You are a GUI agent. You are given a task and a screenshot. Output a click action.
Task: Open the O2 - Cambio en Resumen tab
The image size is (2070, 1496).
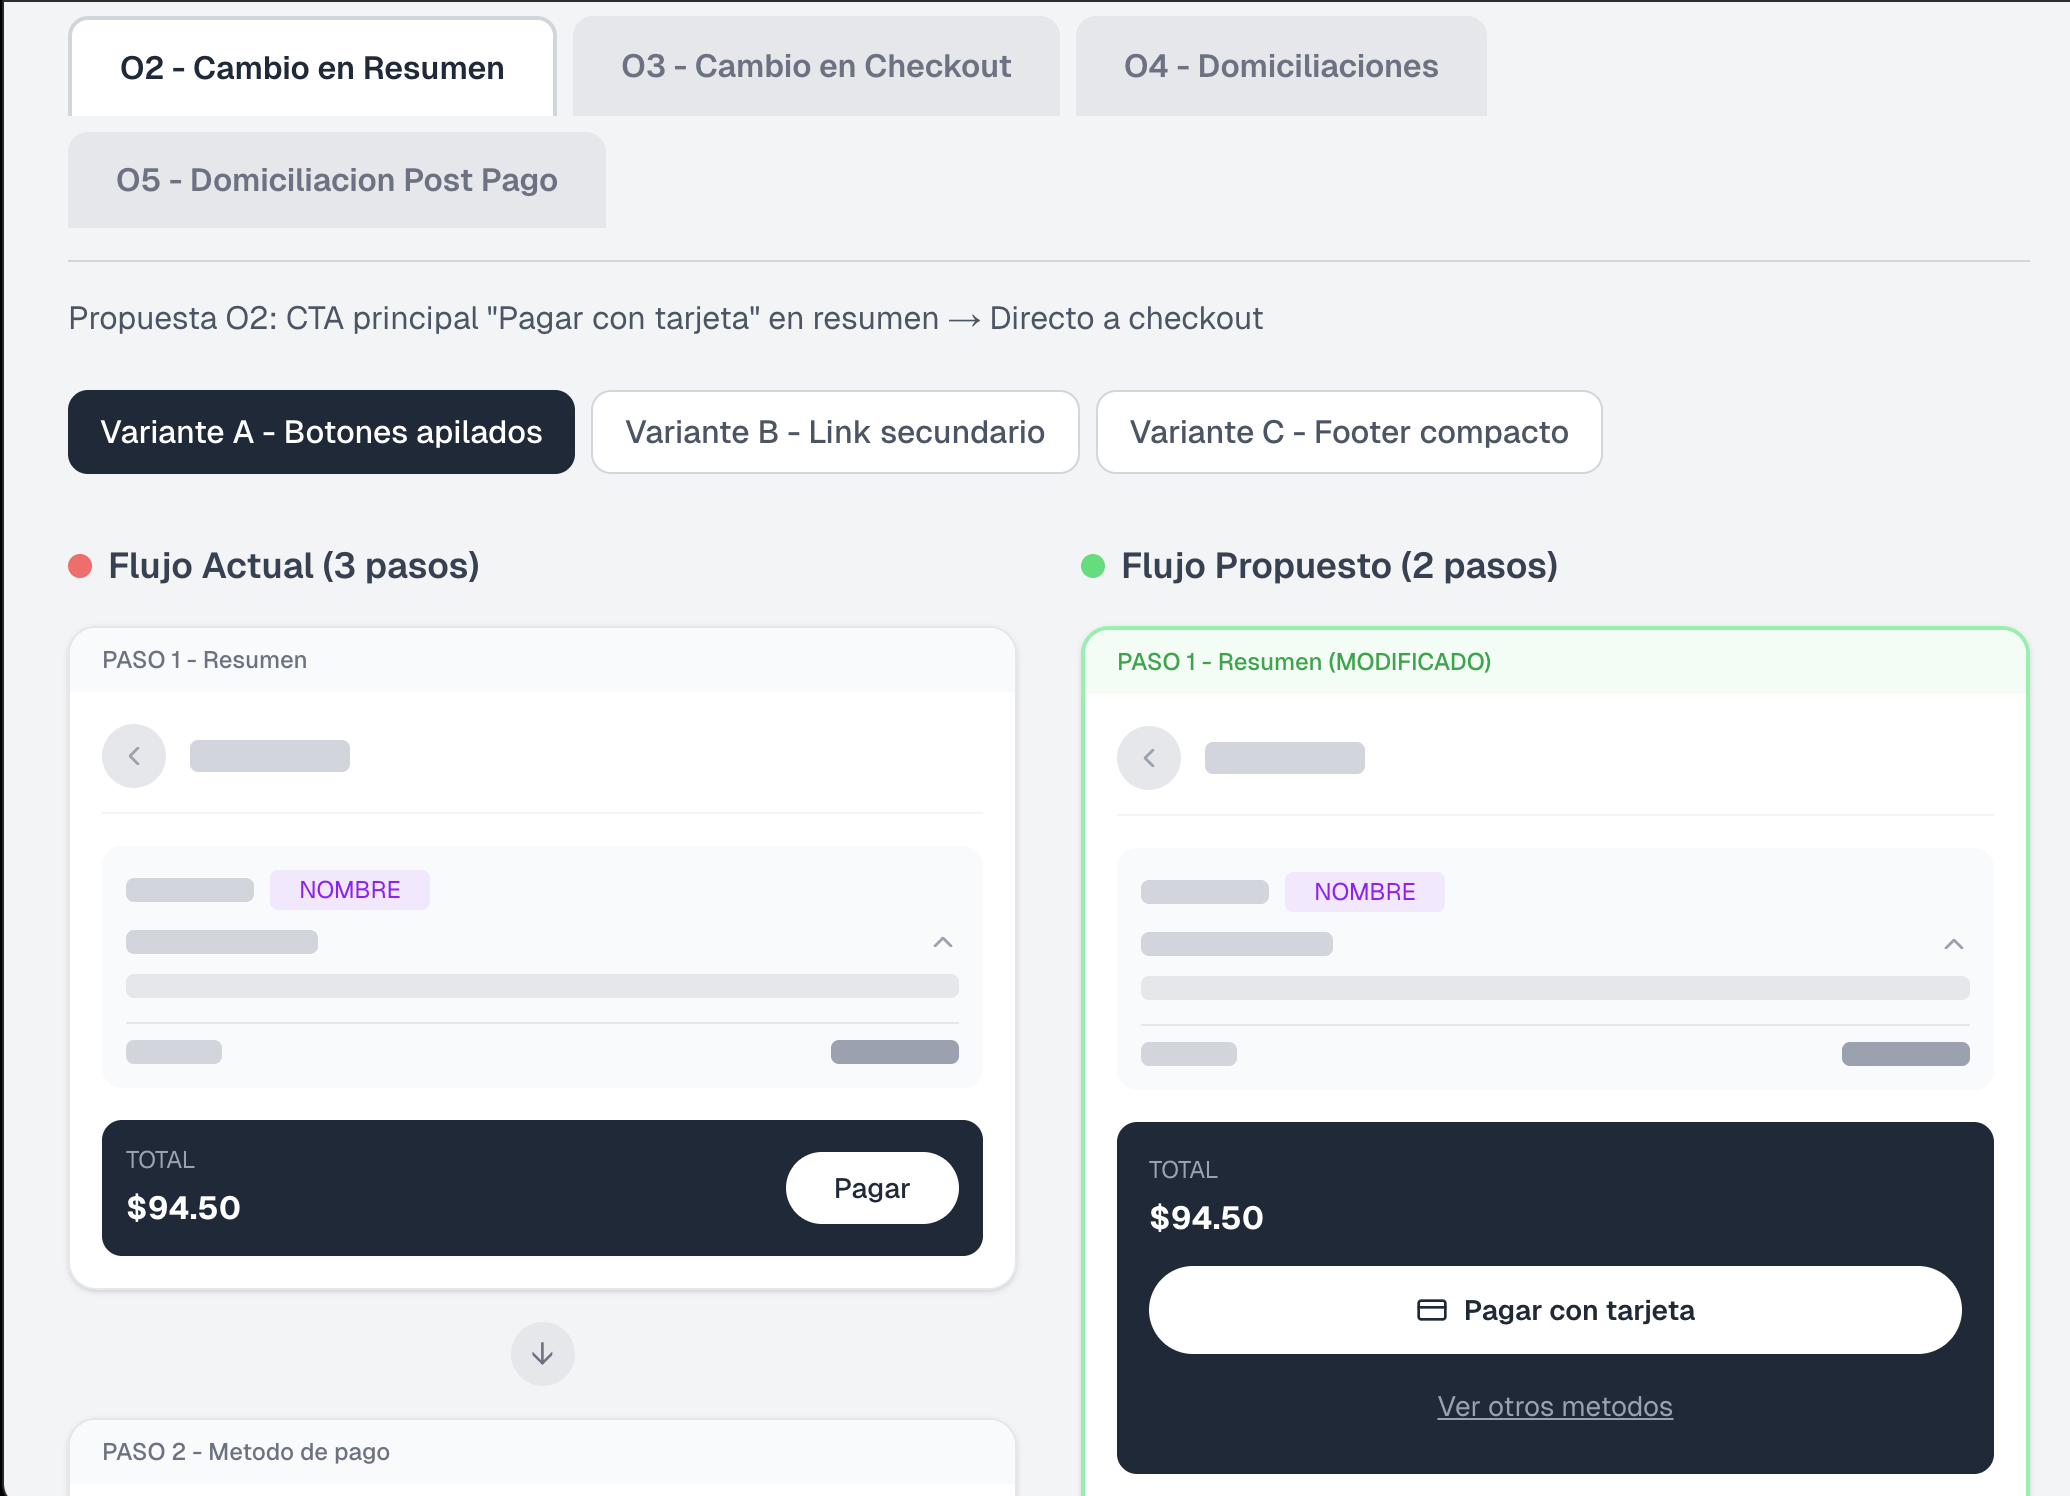coord(312,68)
